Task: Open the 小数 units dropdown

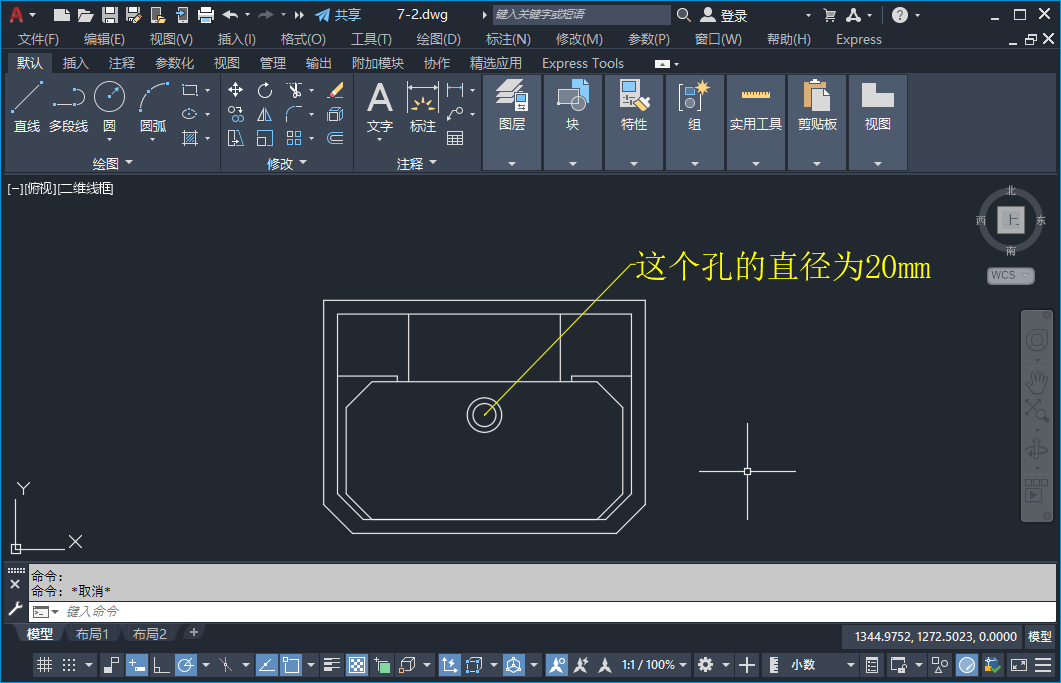Action: click(851, 665)
